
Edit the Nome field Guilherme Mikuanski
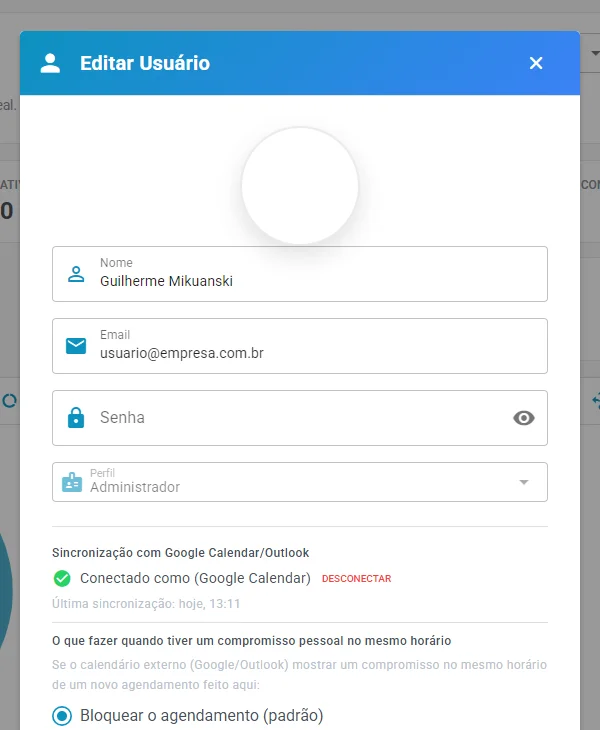pyautogui.click(x=300, y=274)
